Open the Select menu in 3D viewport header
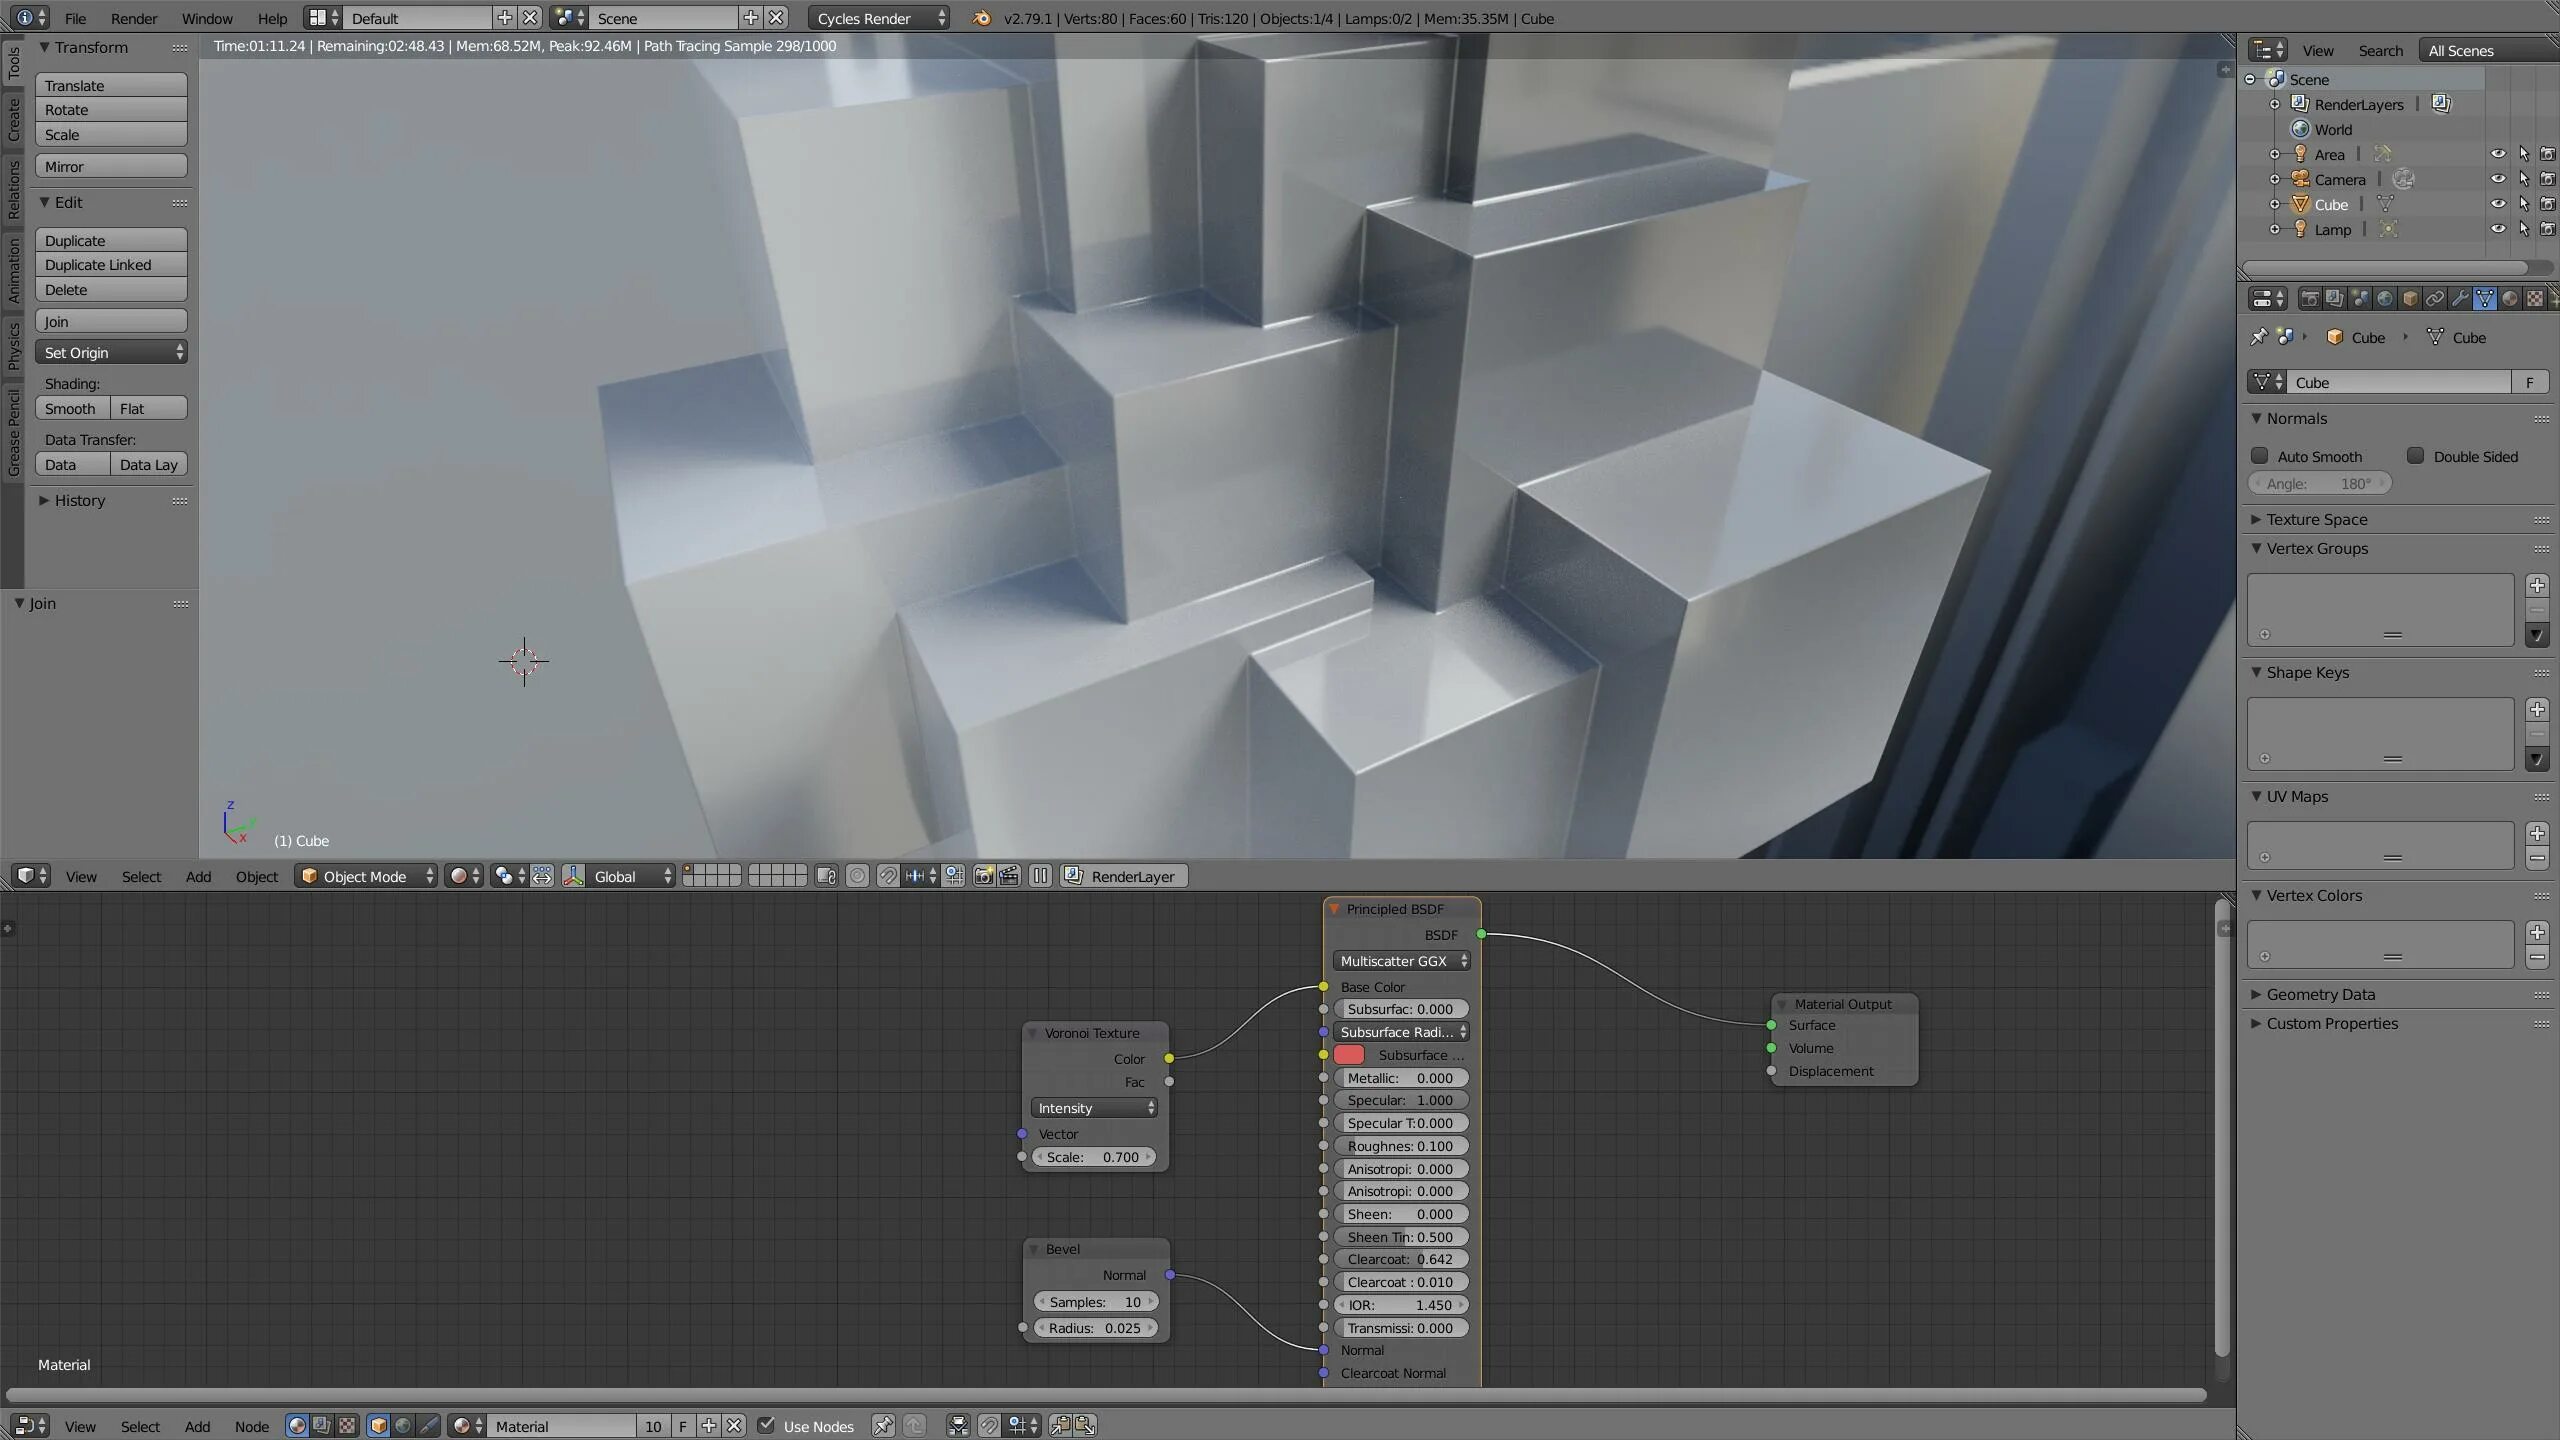The image size is (2560, 1440). coord(141,875)
